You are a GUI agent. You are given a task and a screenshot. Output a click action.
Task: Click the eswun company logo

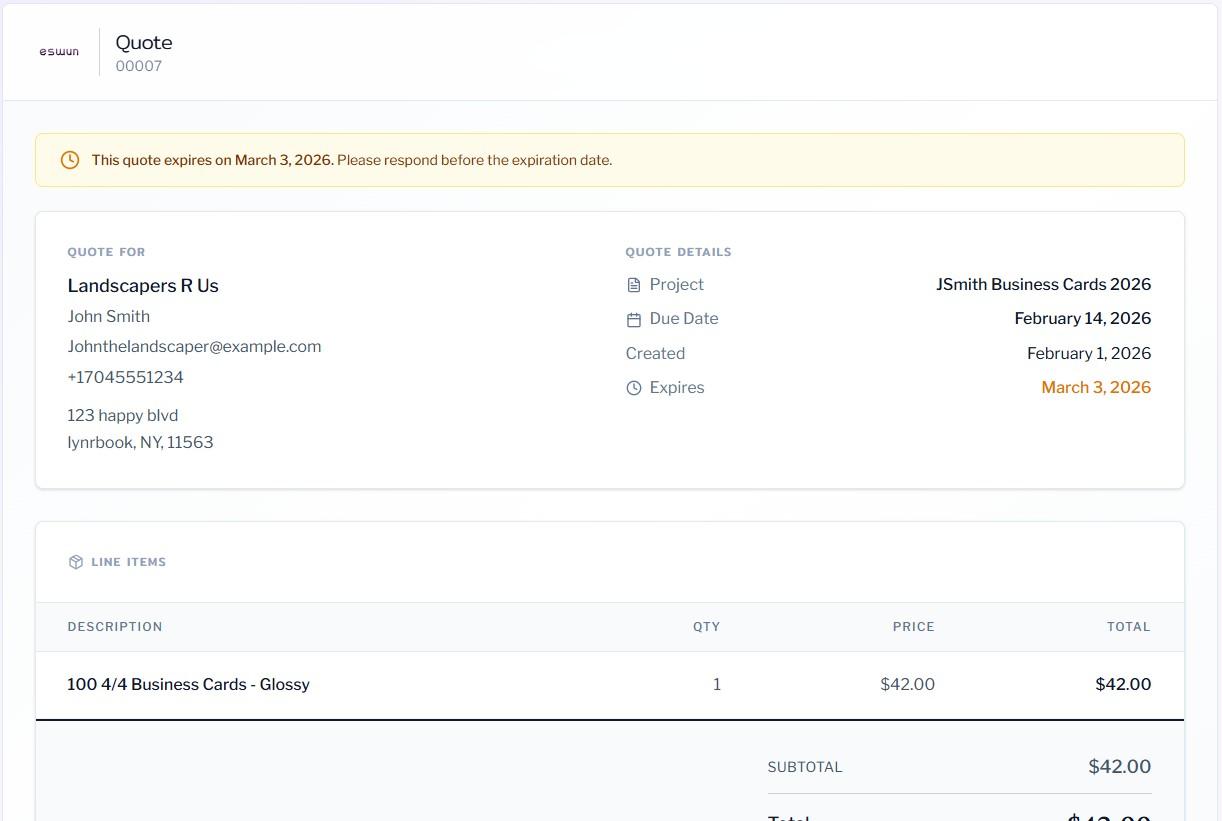[x=58, y=51]
